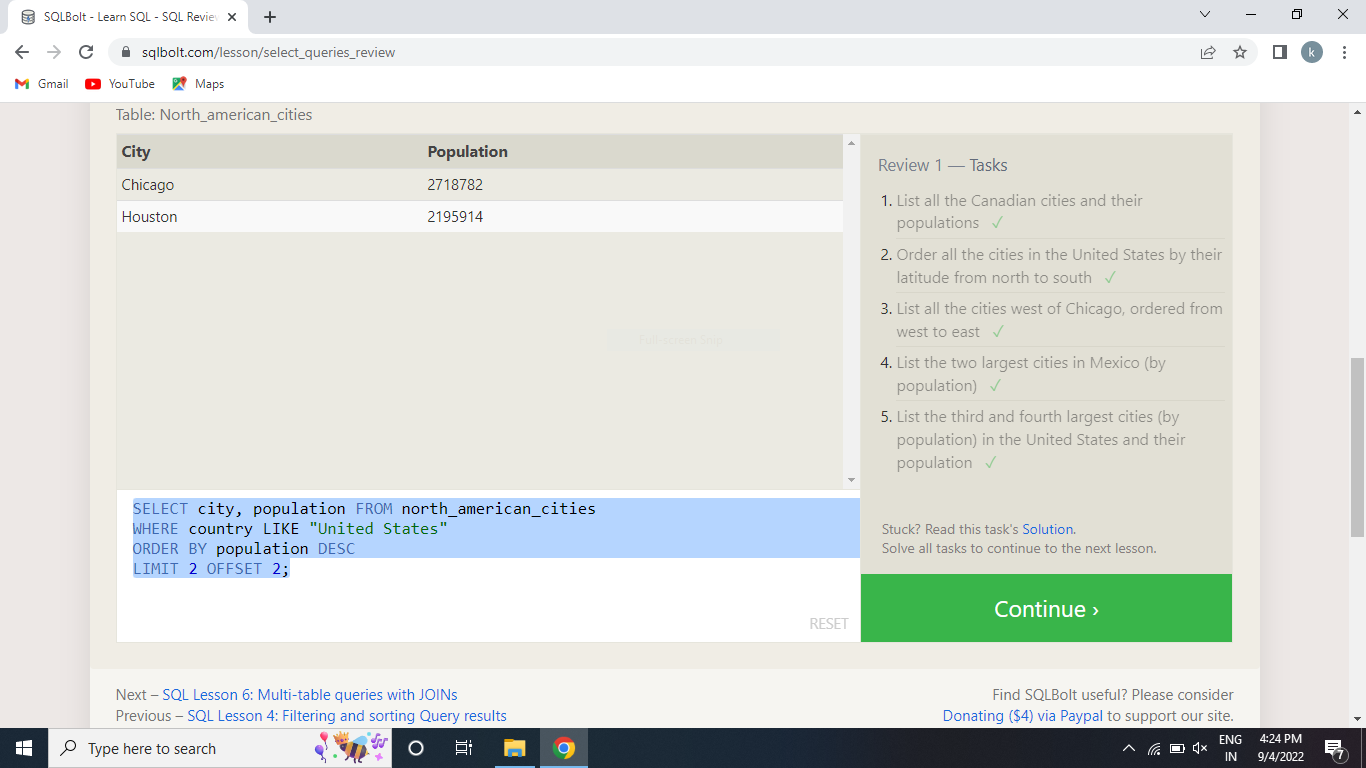This screenshot has width=1366, height=768.
Task: Bookmark this page with the star icon
Action: (x=1240, y=52)
